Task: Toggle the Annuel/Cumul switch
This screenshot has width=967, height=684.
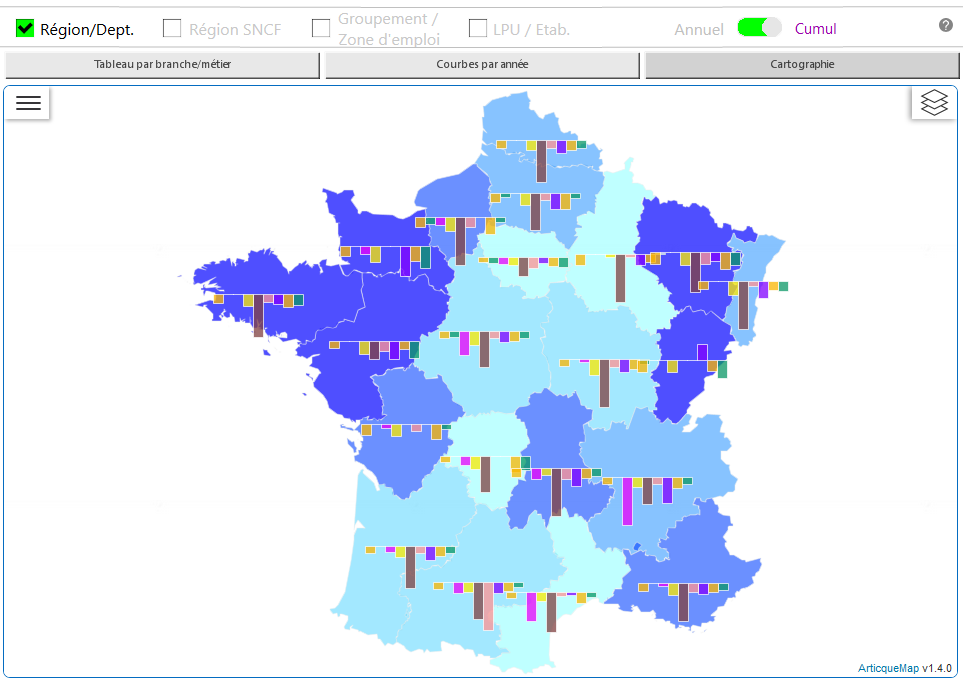Action: (x=759, y=28)
